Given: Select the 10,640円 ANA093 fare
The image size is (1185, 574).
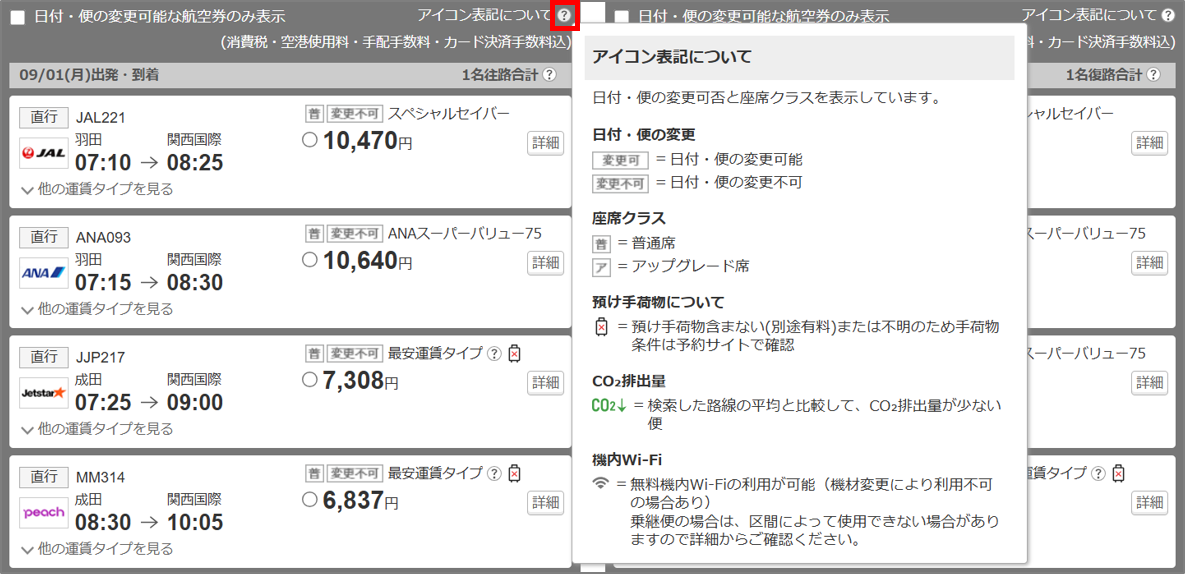Looking at the screenshot, I should click(x=309, y=260).
